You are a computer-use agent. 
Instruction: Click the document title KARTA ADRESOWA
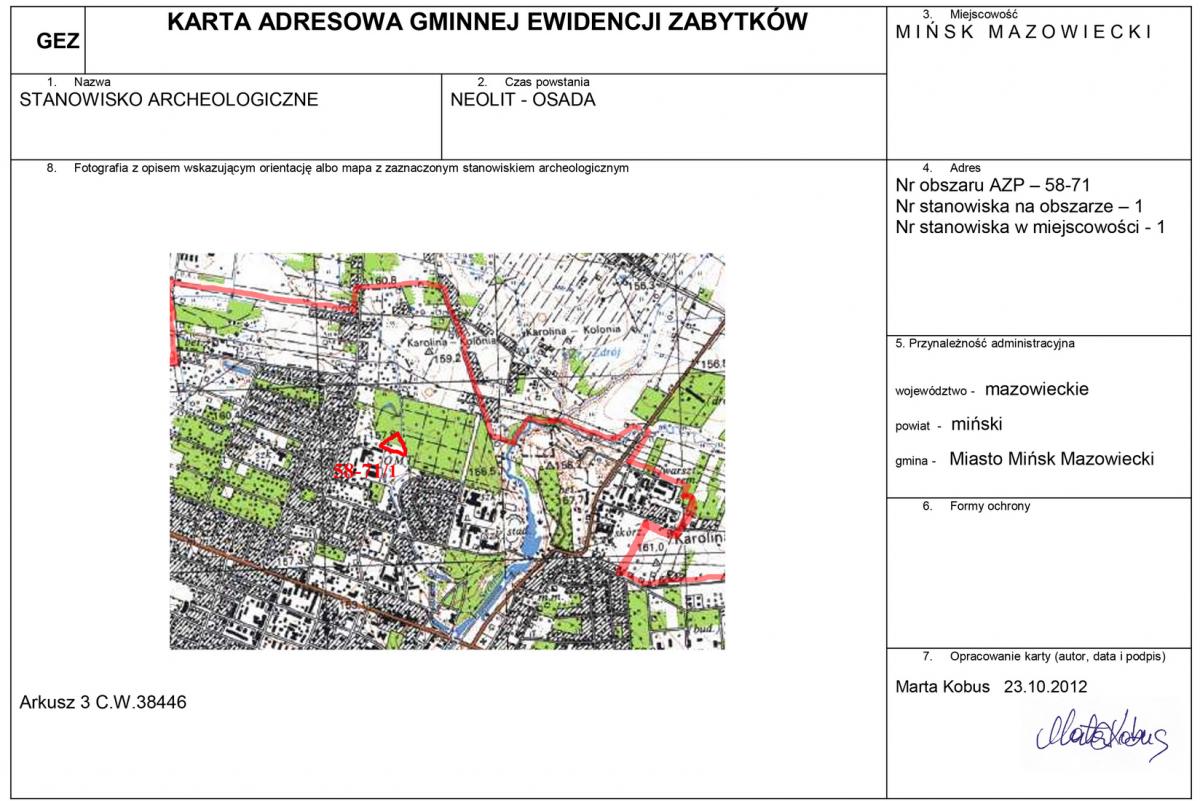(486, 23)
